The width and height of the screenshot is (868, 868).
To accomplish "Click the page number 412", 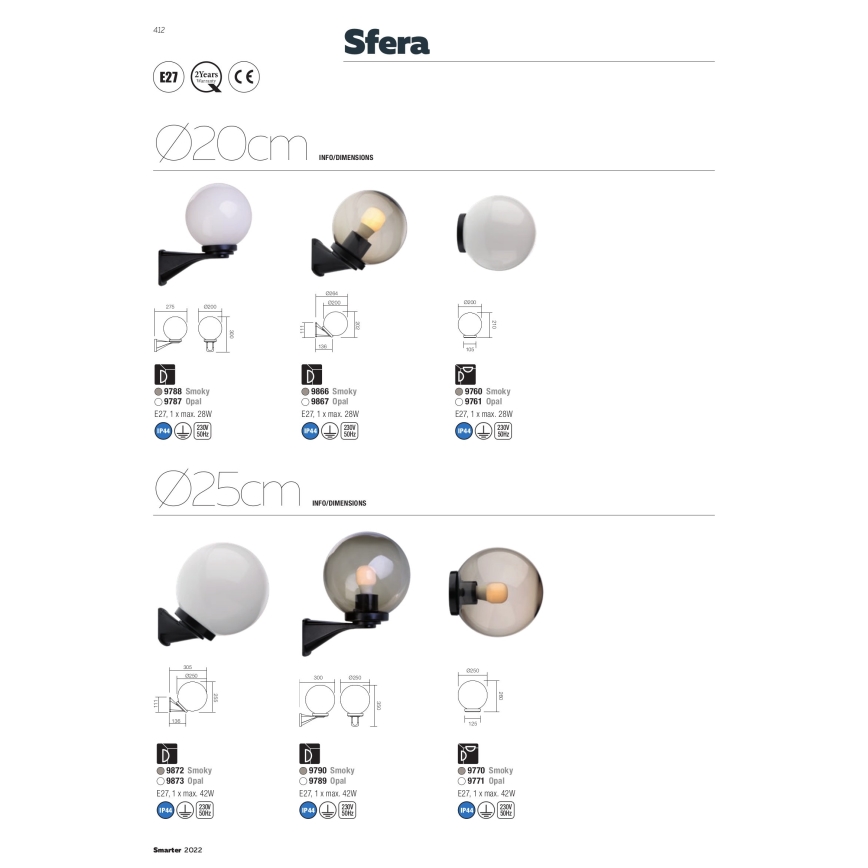I will [x=158, y=31].
